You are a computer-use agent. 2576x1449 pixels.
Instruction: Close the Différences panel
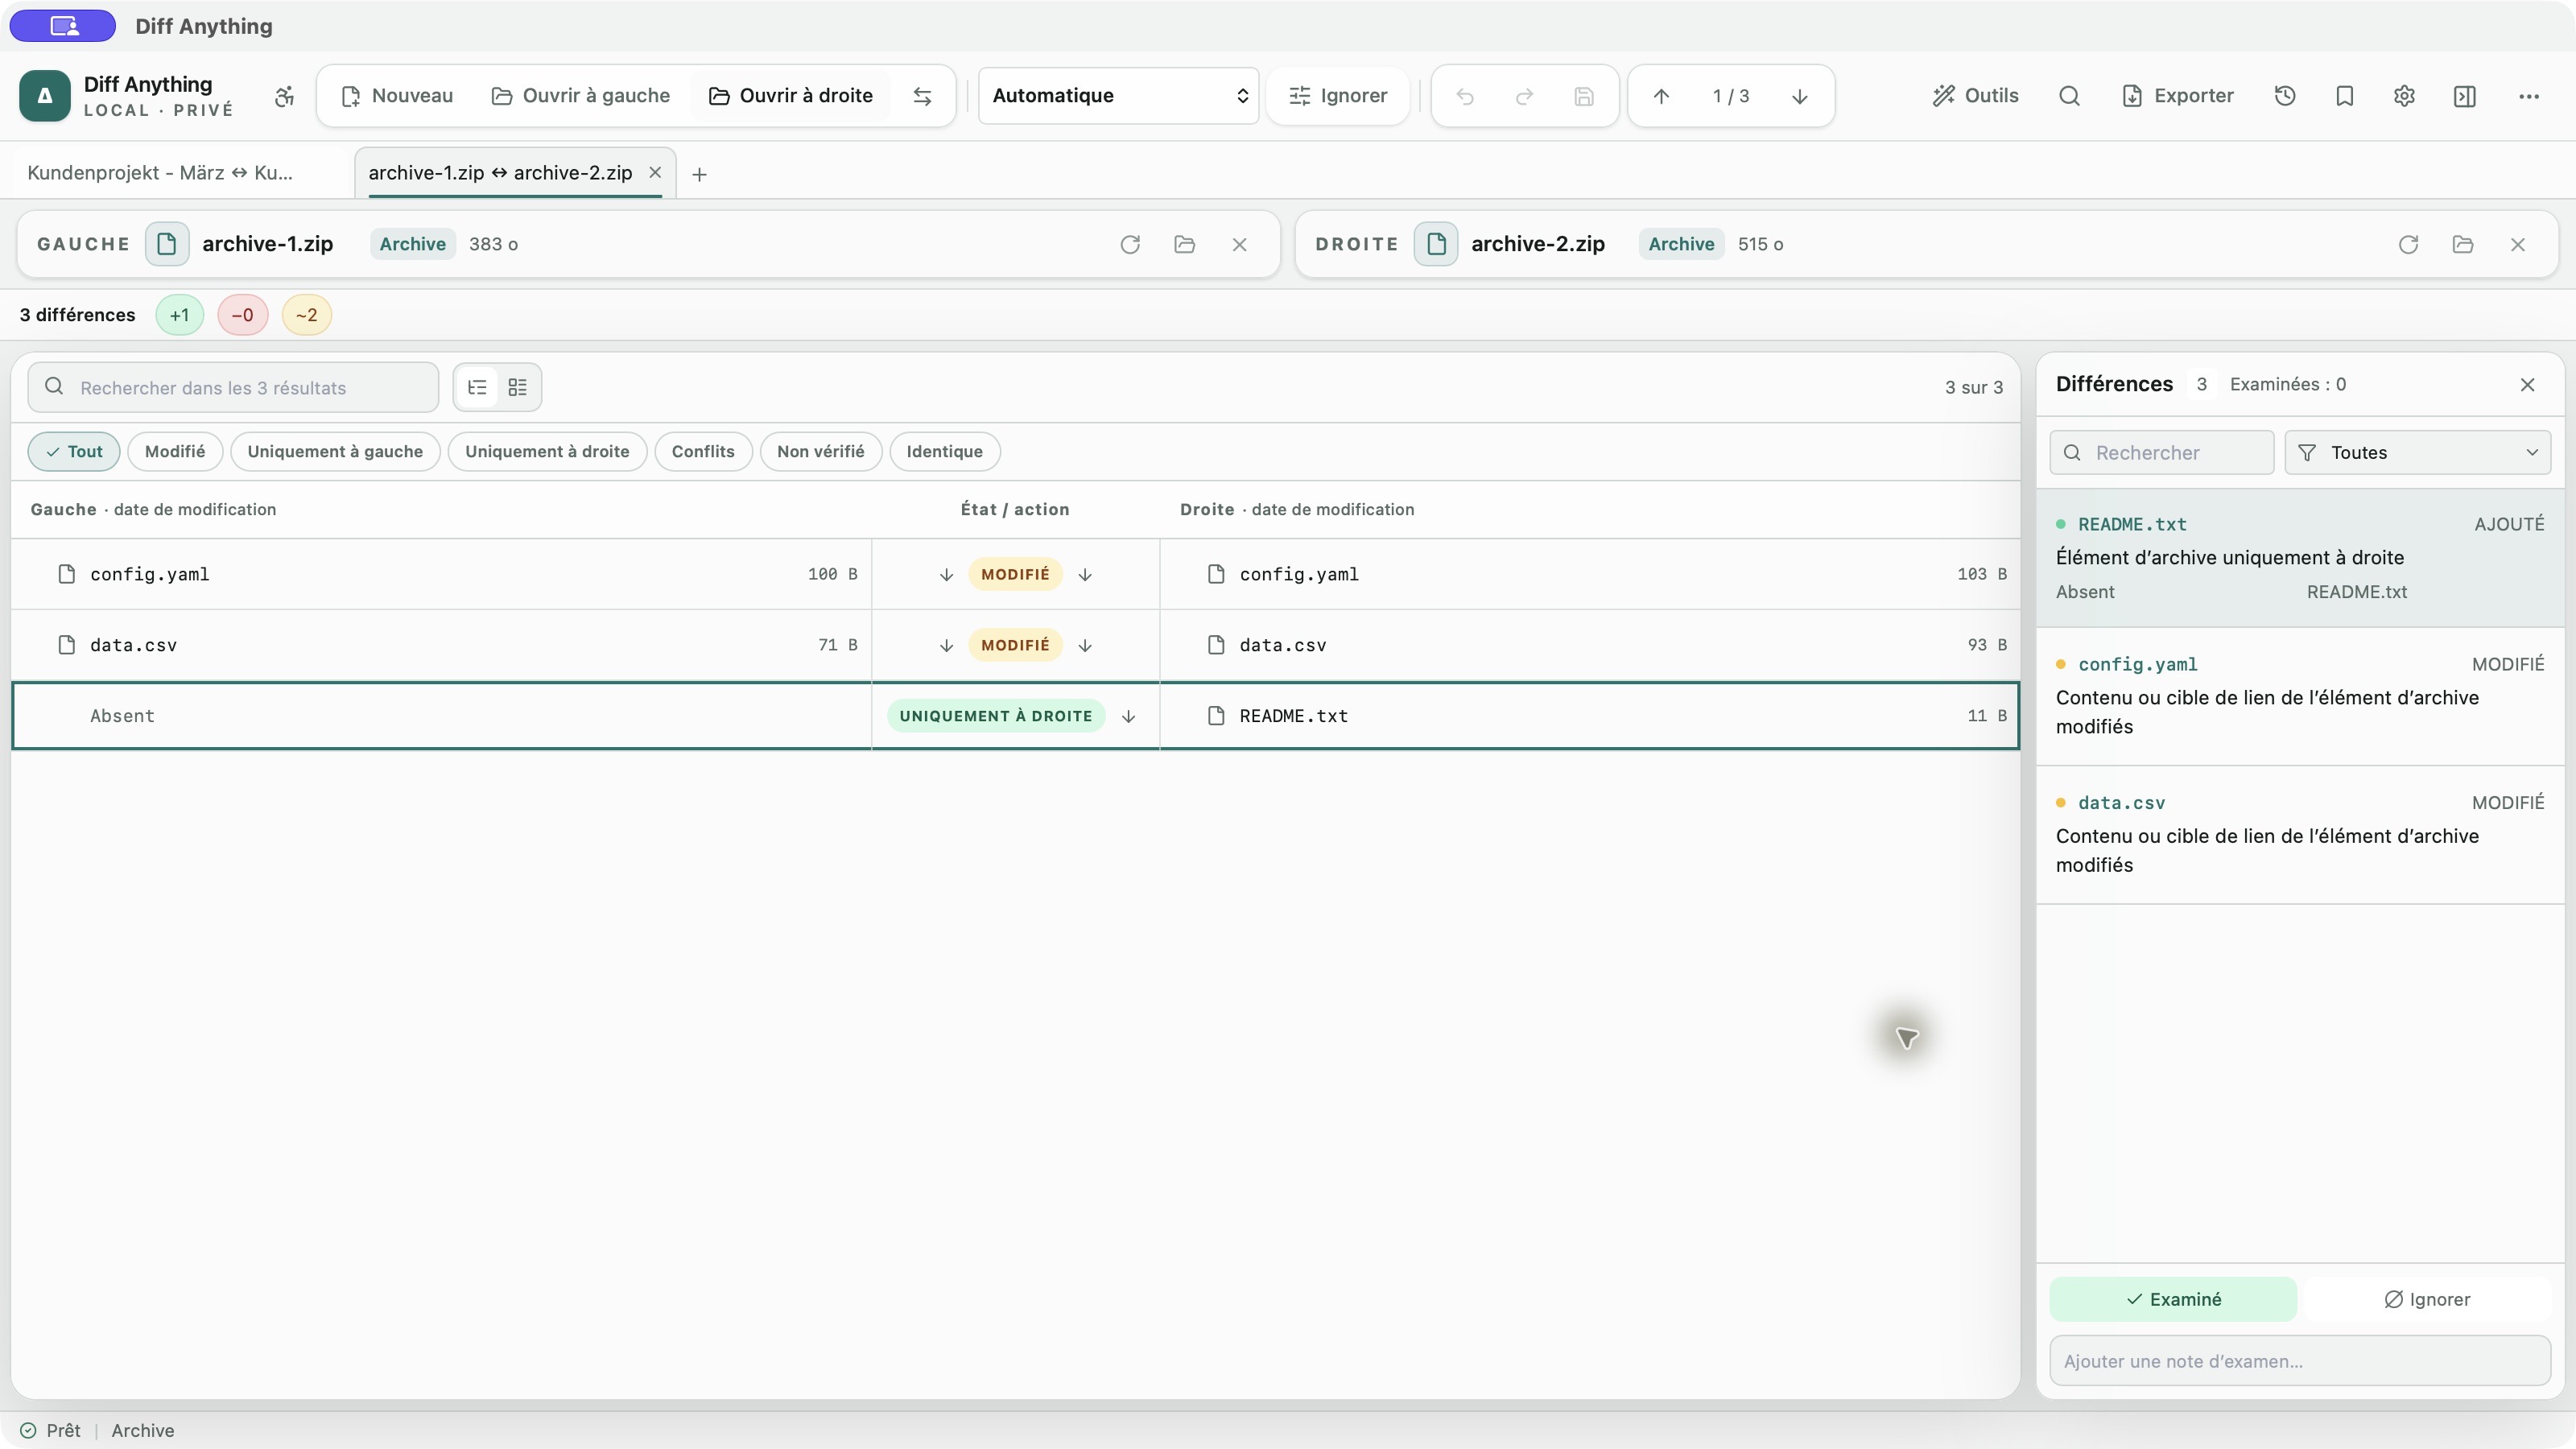tap(2527, 385)
